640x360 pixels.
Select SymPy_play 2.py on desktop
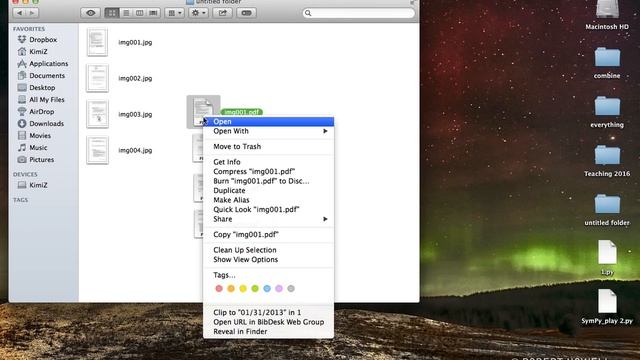tap(607, 306)
